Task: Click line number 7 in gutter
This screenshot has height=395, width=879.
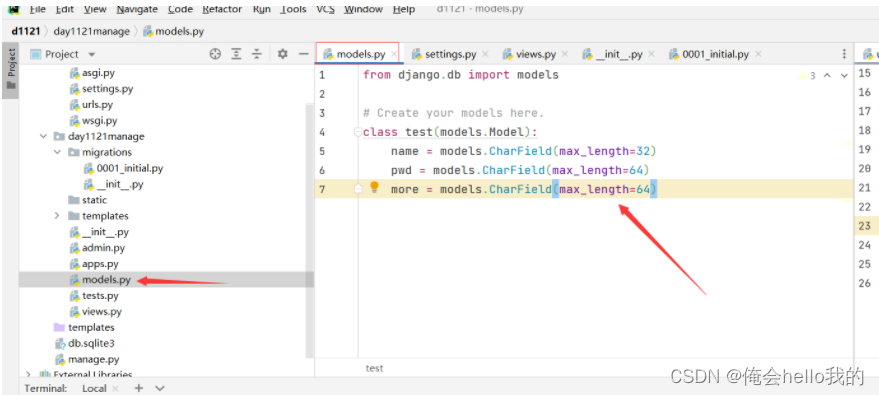Action: 322,189
